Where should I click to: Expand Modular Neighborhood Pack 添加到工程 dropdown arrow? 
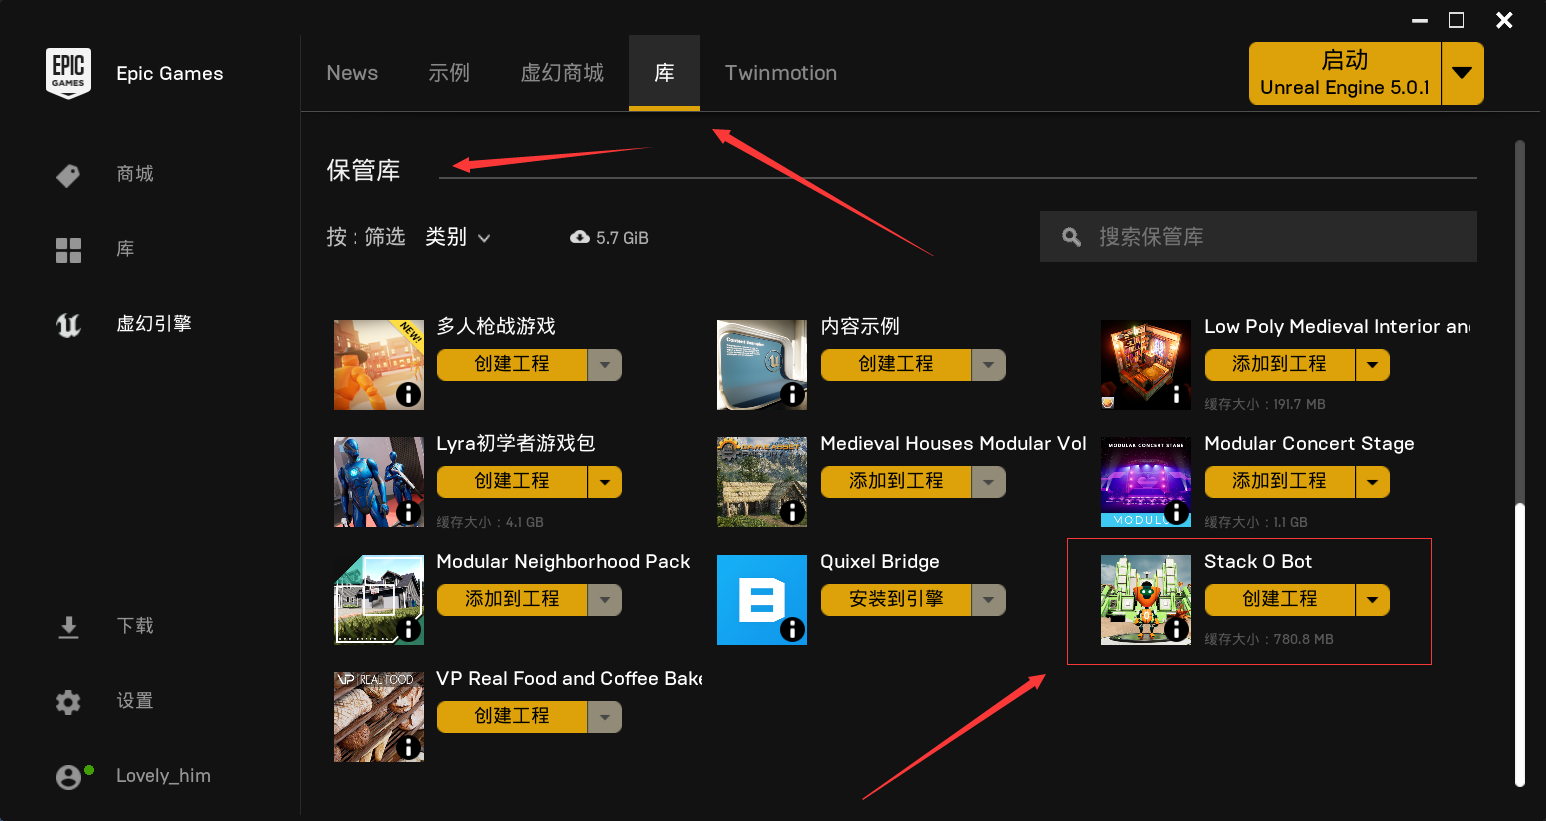pos(605,600)
